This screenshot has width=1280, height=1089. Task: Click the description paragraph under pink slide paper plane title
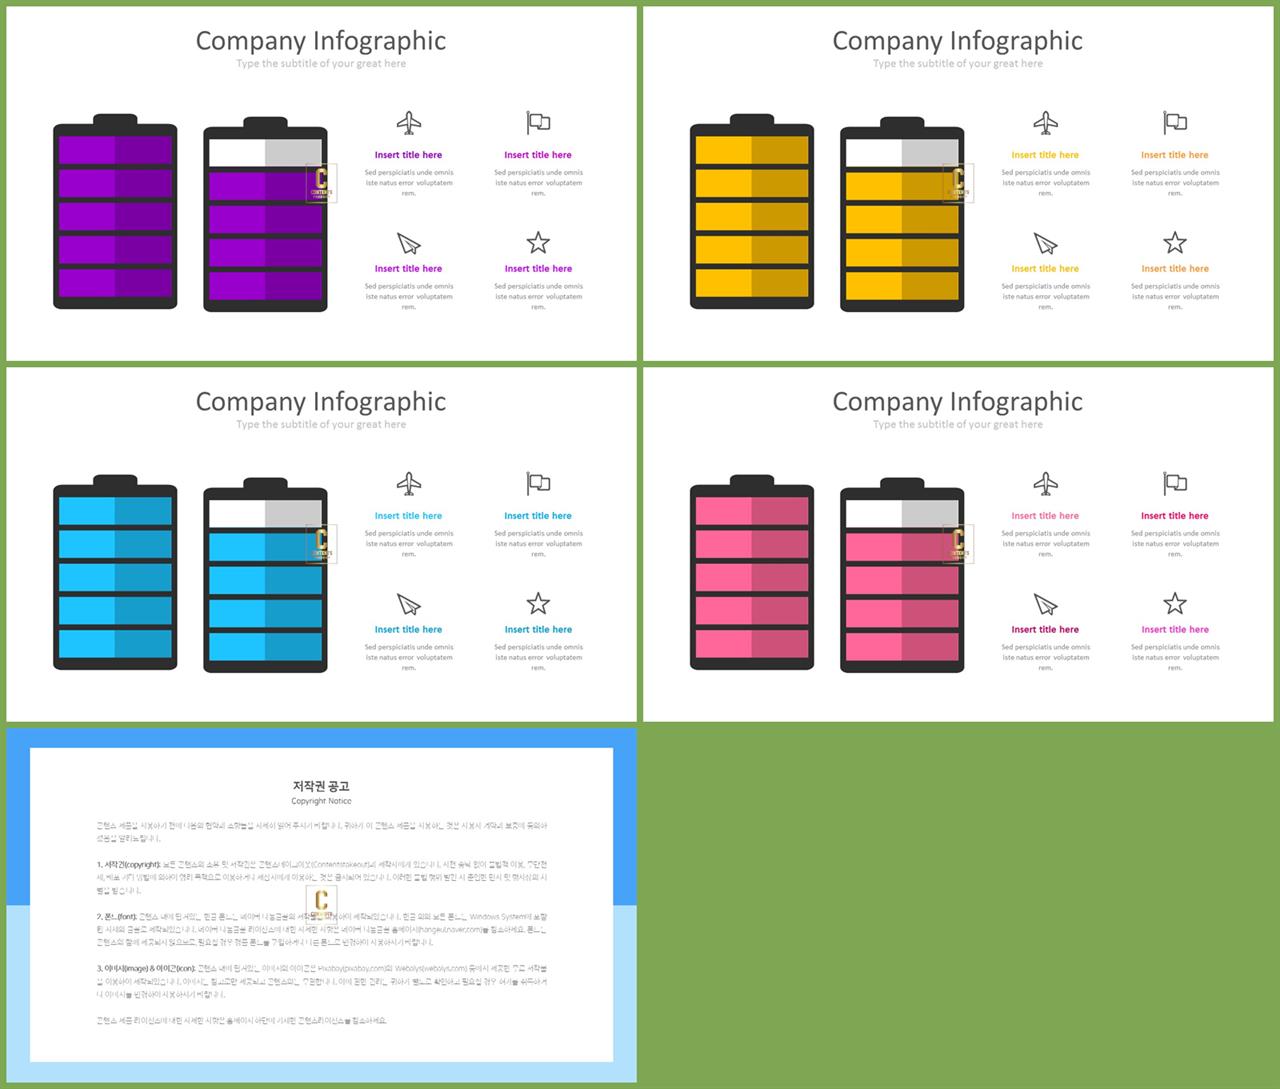coord(1046,658)
